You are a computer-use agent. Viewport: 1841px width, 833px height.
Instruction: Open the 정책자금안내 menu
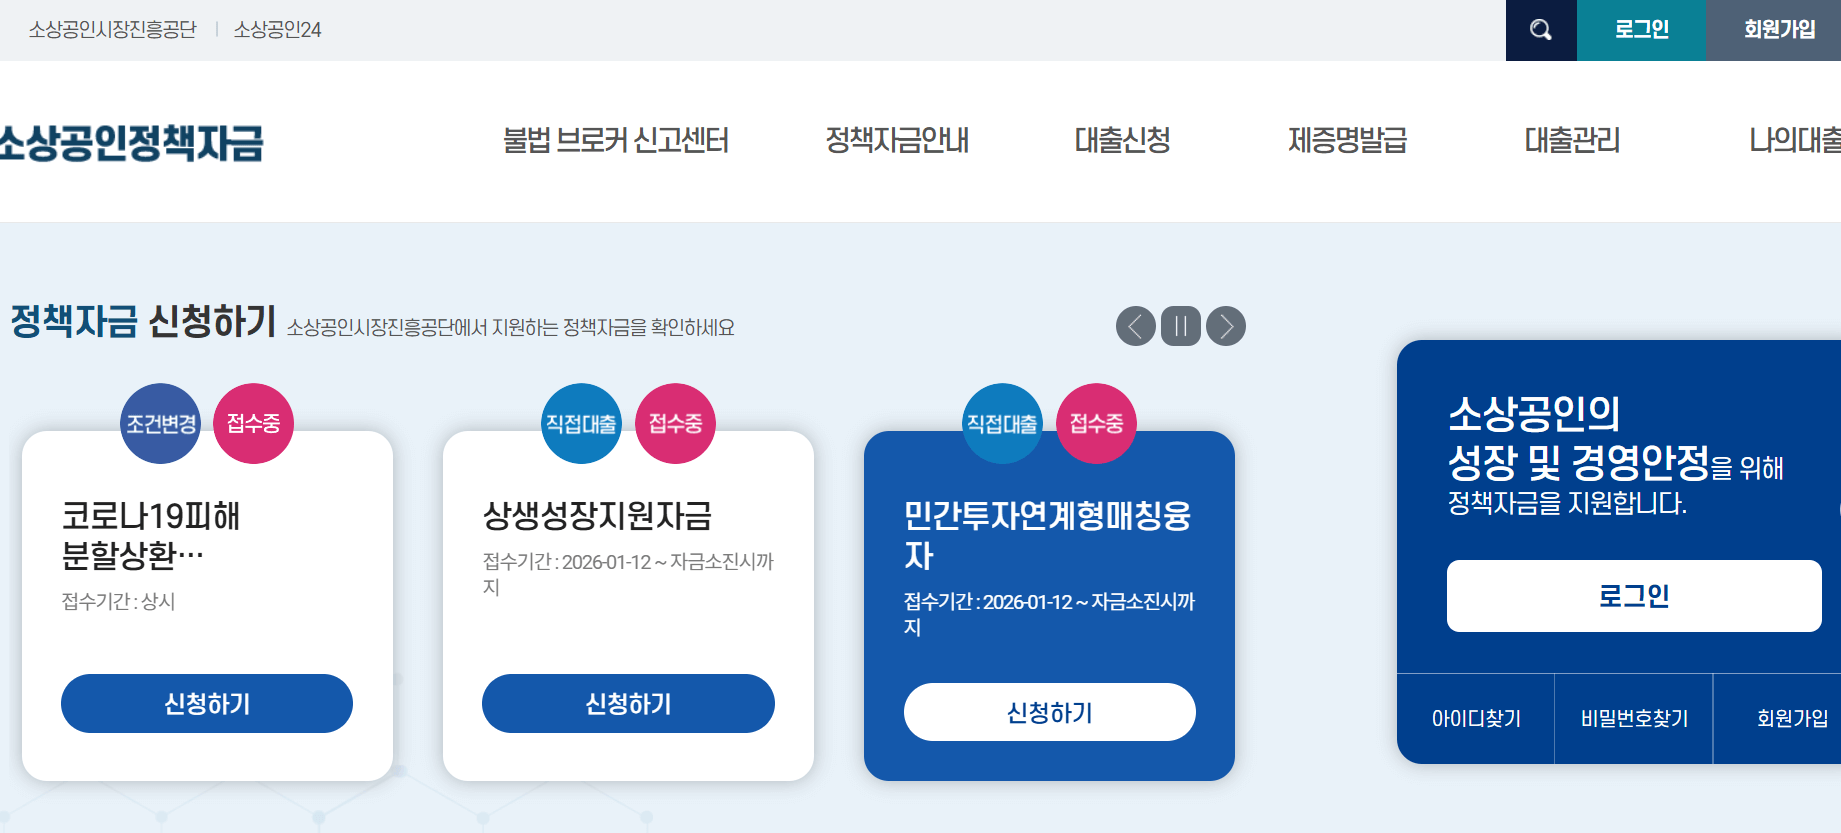click(x=897, y=141)
